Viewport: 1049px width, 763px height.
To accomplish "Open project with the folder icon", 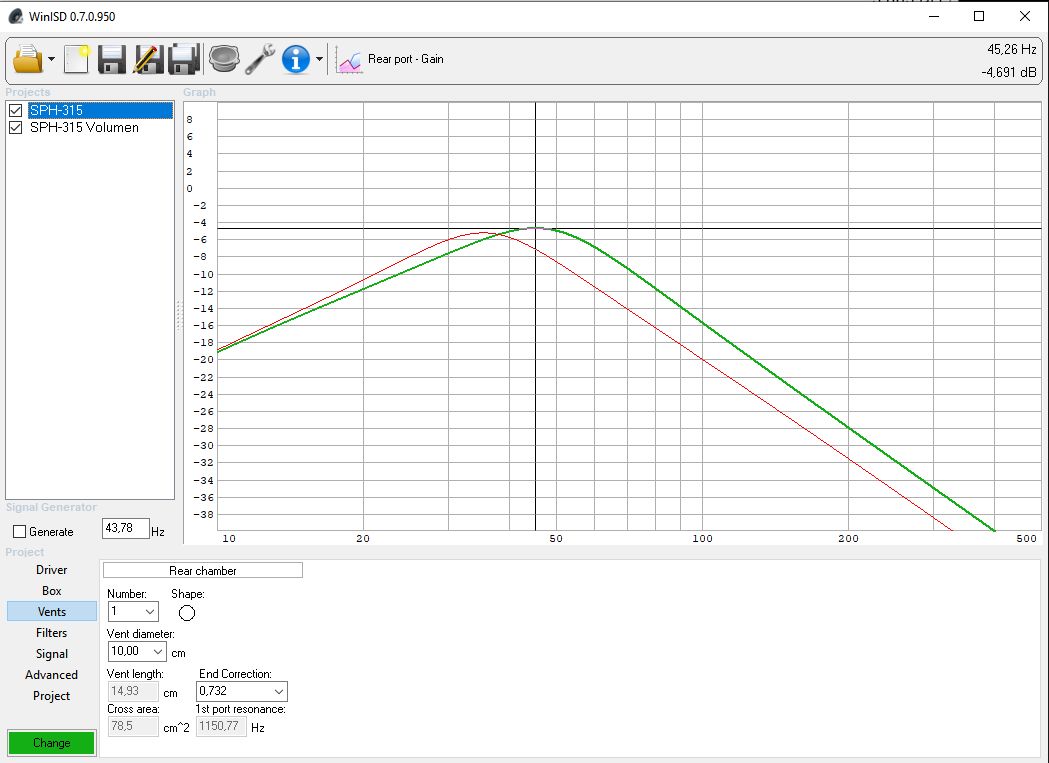I will click(27, 59).
